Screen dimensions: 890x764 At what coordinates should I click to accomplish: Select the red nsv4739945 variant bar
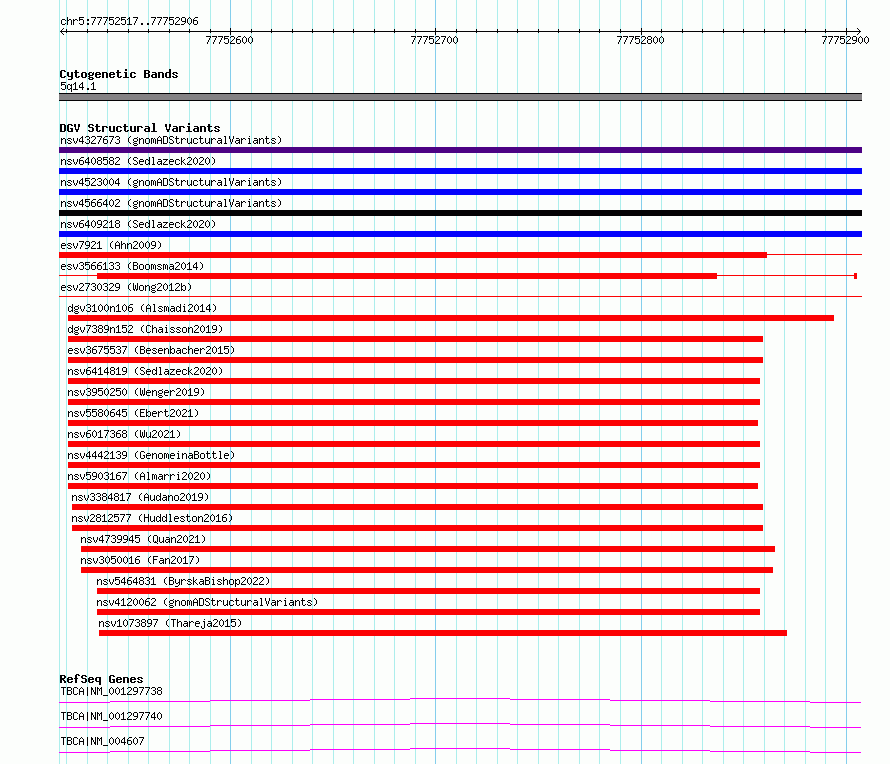[x=428, y=549]
